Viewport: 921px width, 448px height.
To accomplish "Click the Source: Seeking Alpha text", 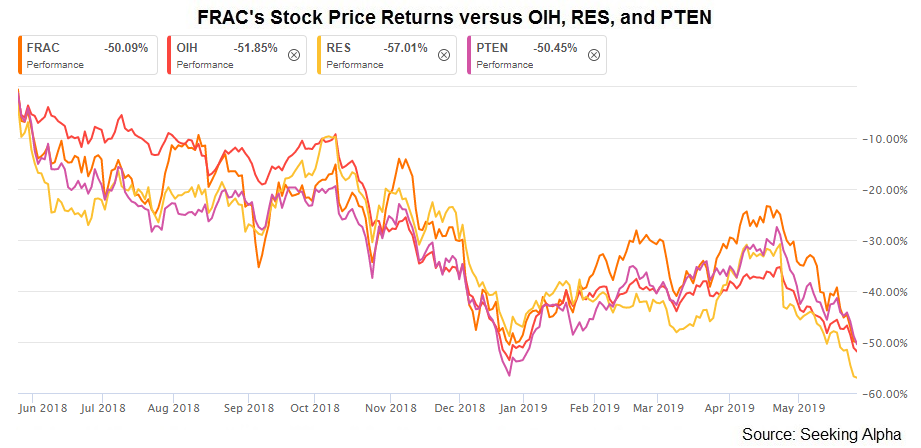I will pyautogui.click(x=821, y=434).
